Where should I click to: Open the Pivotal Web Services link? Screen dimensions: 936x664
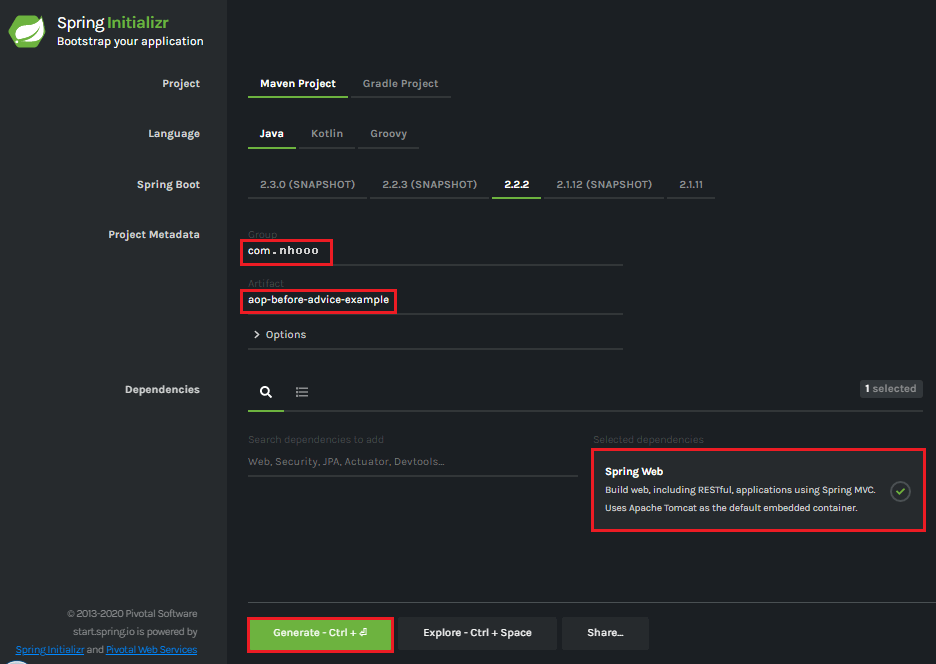pos(151,650)
